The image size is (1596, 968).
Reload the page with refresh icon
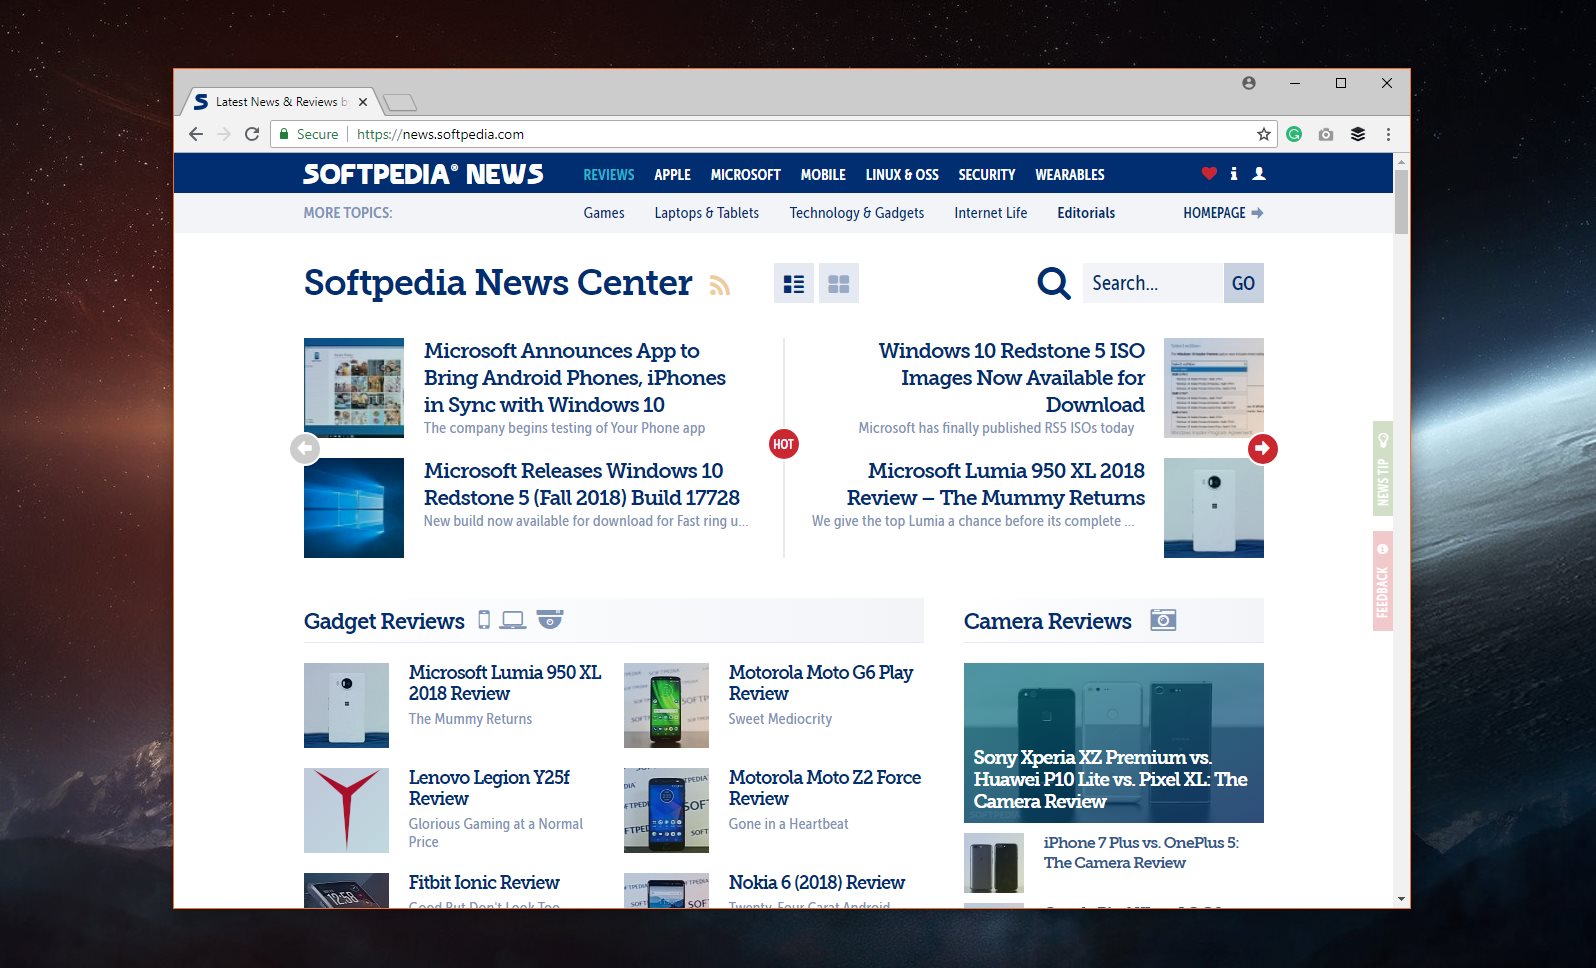click(252, 134)
